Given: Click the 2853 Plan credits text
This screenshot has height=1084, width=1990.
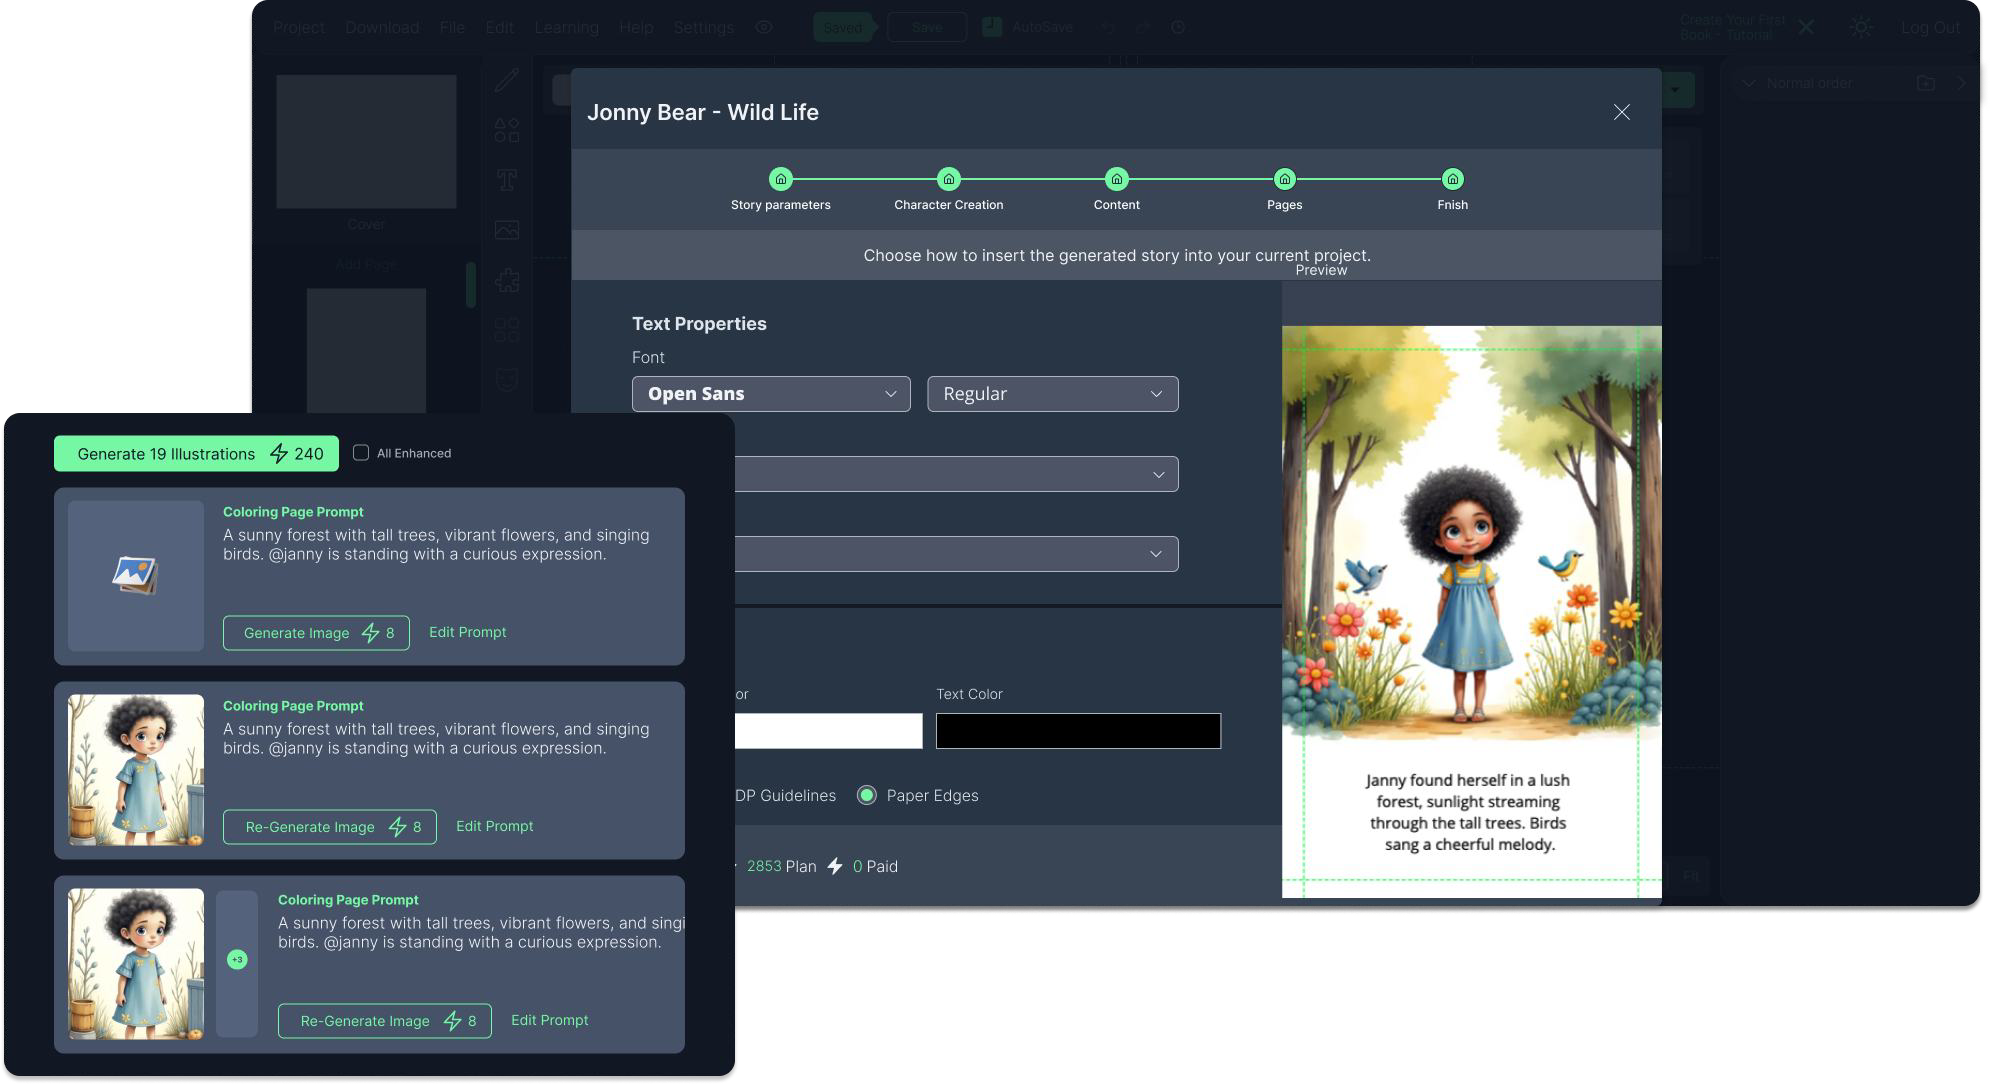Looking at the screenshot, I should 781,866.
